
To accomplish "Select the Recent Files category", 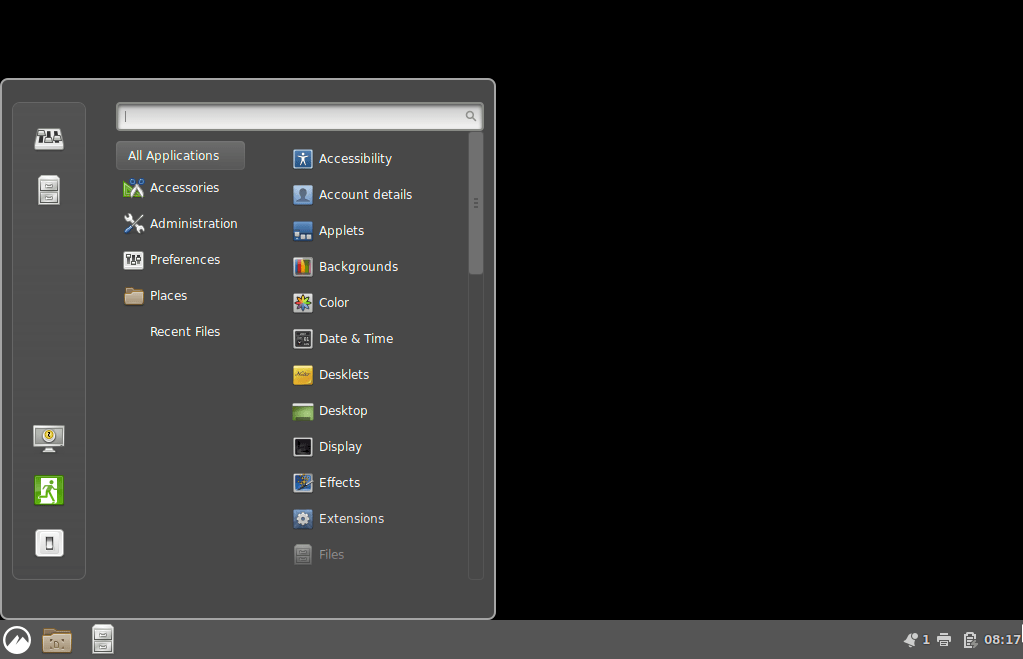I will click(x=185, y=331).
